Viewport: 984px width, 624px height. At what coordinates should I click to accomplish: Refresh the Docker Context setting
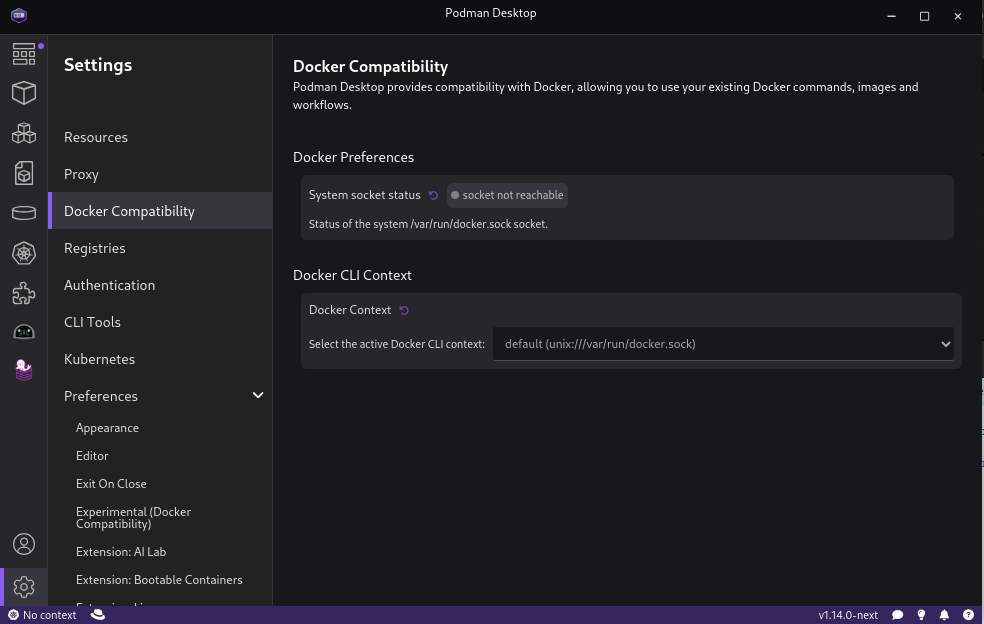404,310
